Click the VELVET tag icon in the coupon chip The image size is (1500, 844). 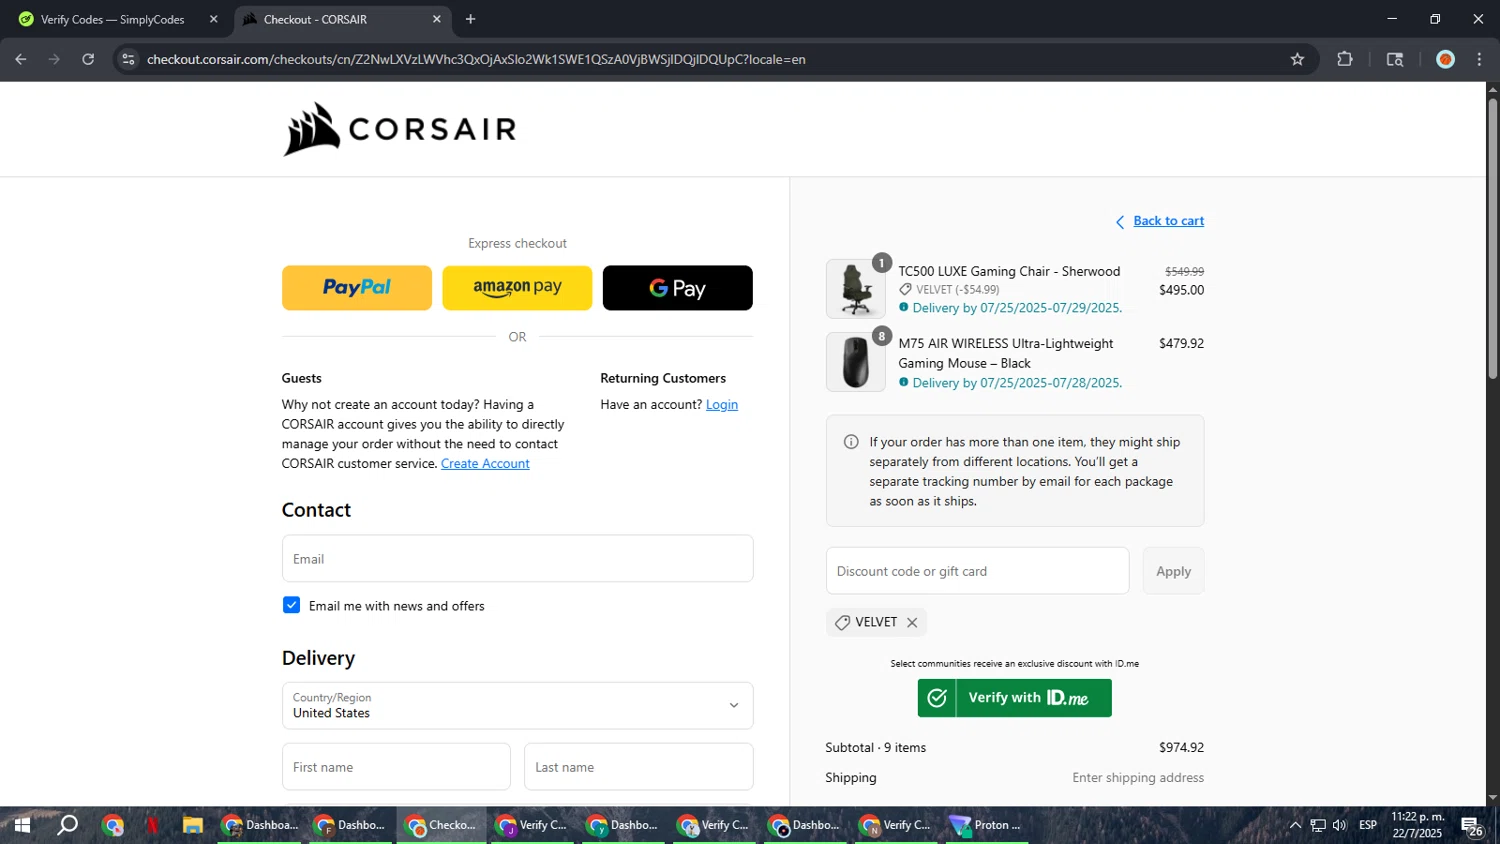point(843,622)
